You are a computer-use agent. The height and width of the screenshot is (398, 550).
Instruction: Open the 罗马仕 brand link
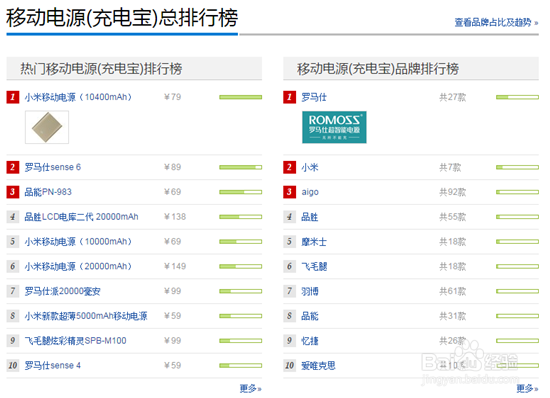click(x=314, y=97)
